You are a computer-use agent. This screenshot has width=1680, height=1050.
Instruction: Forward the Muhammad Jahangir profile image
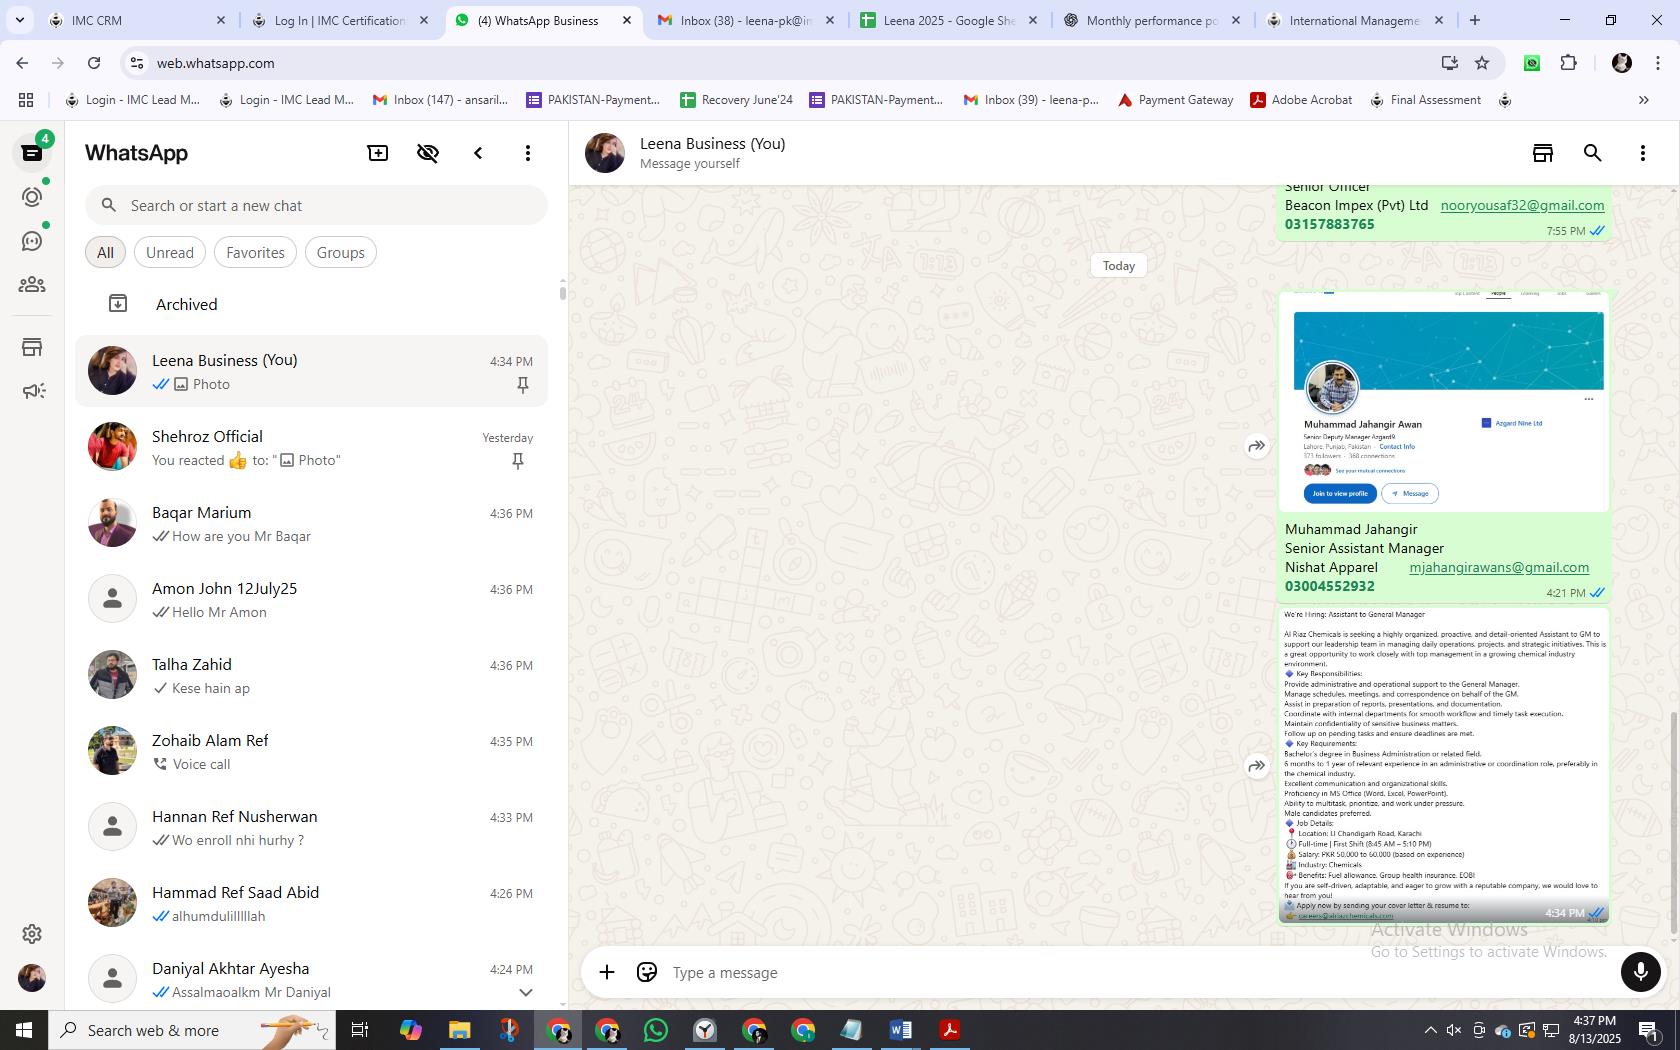point(1257,446)
